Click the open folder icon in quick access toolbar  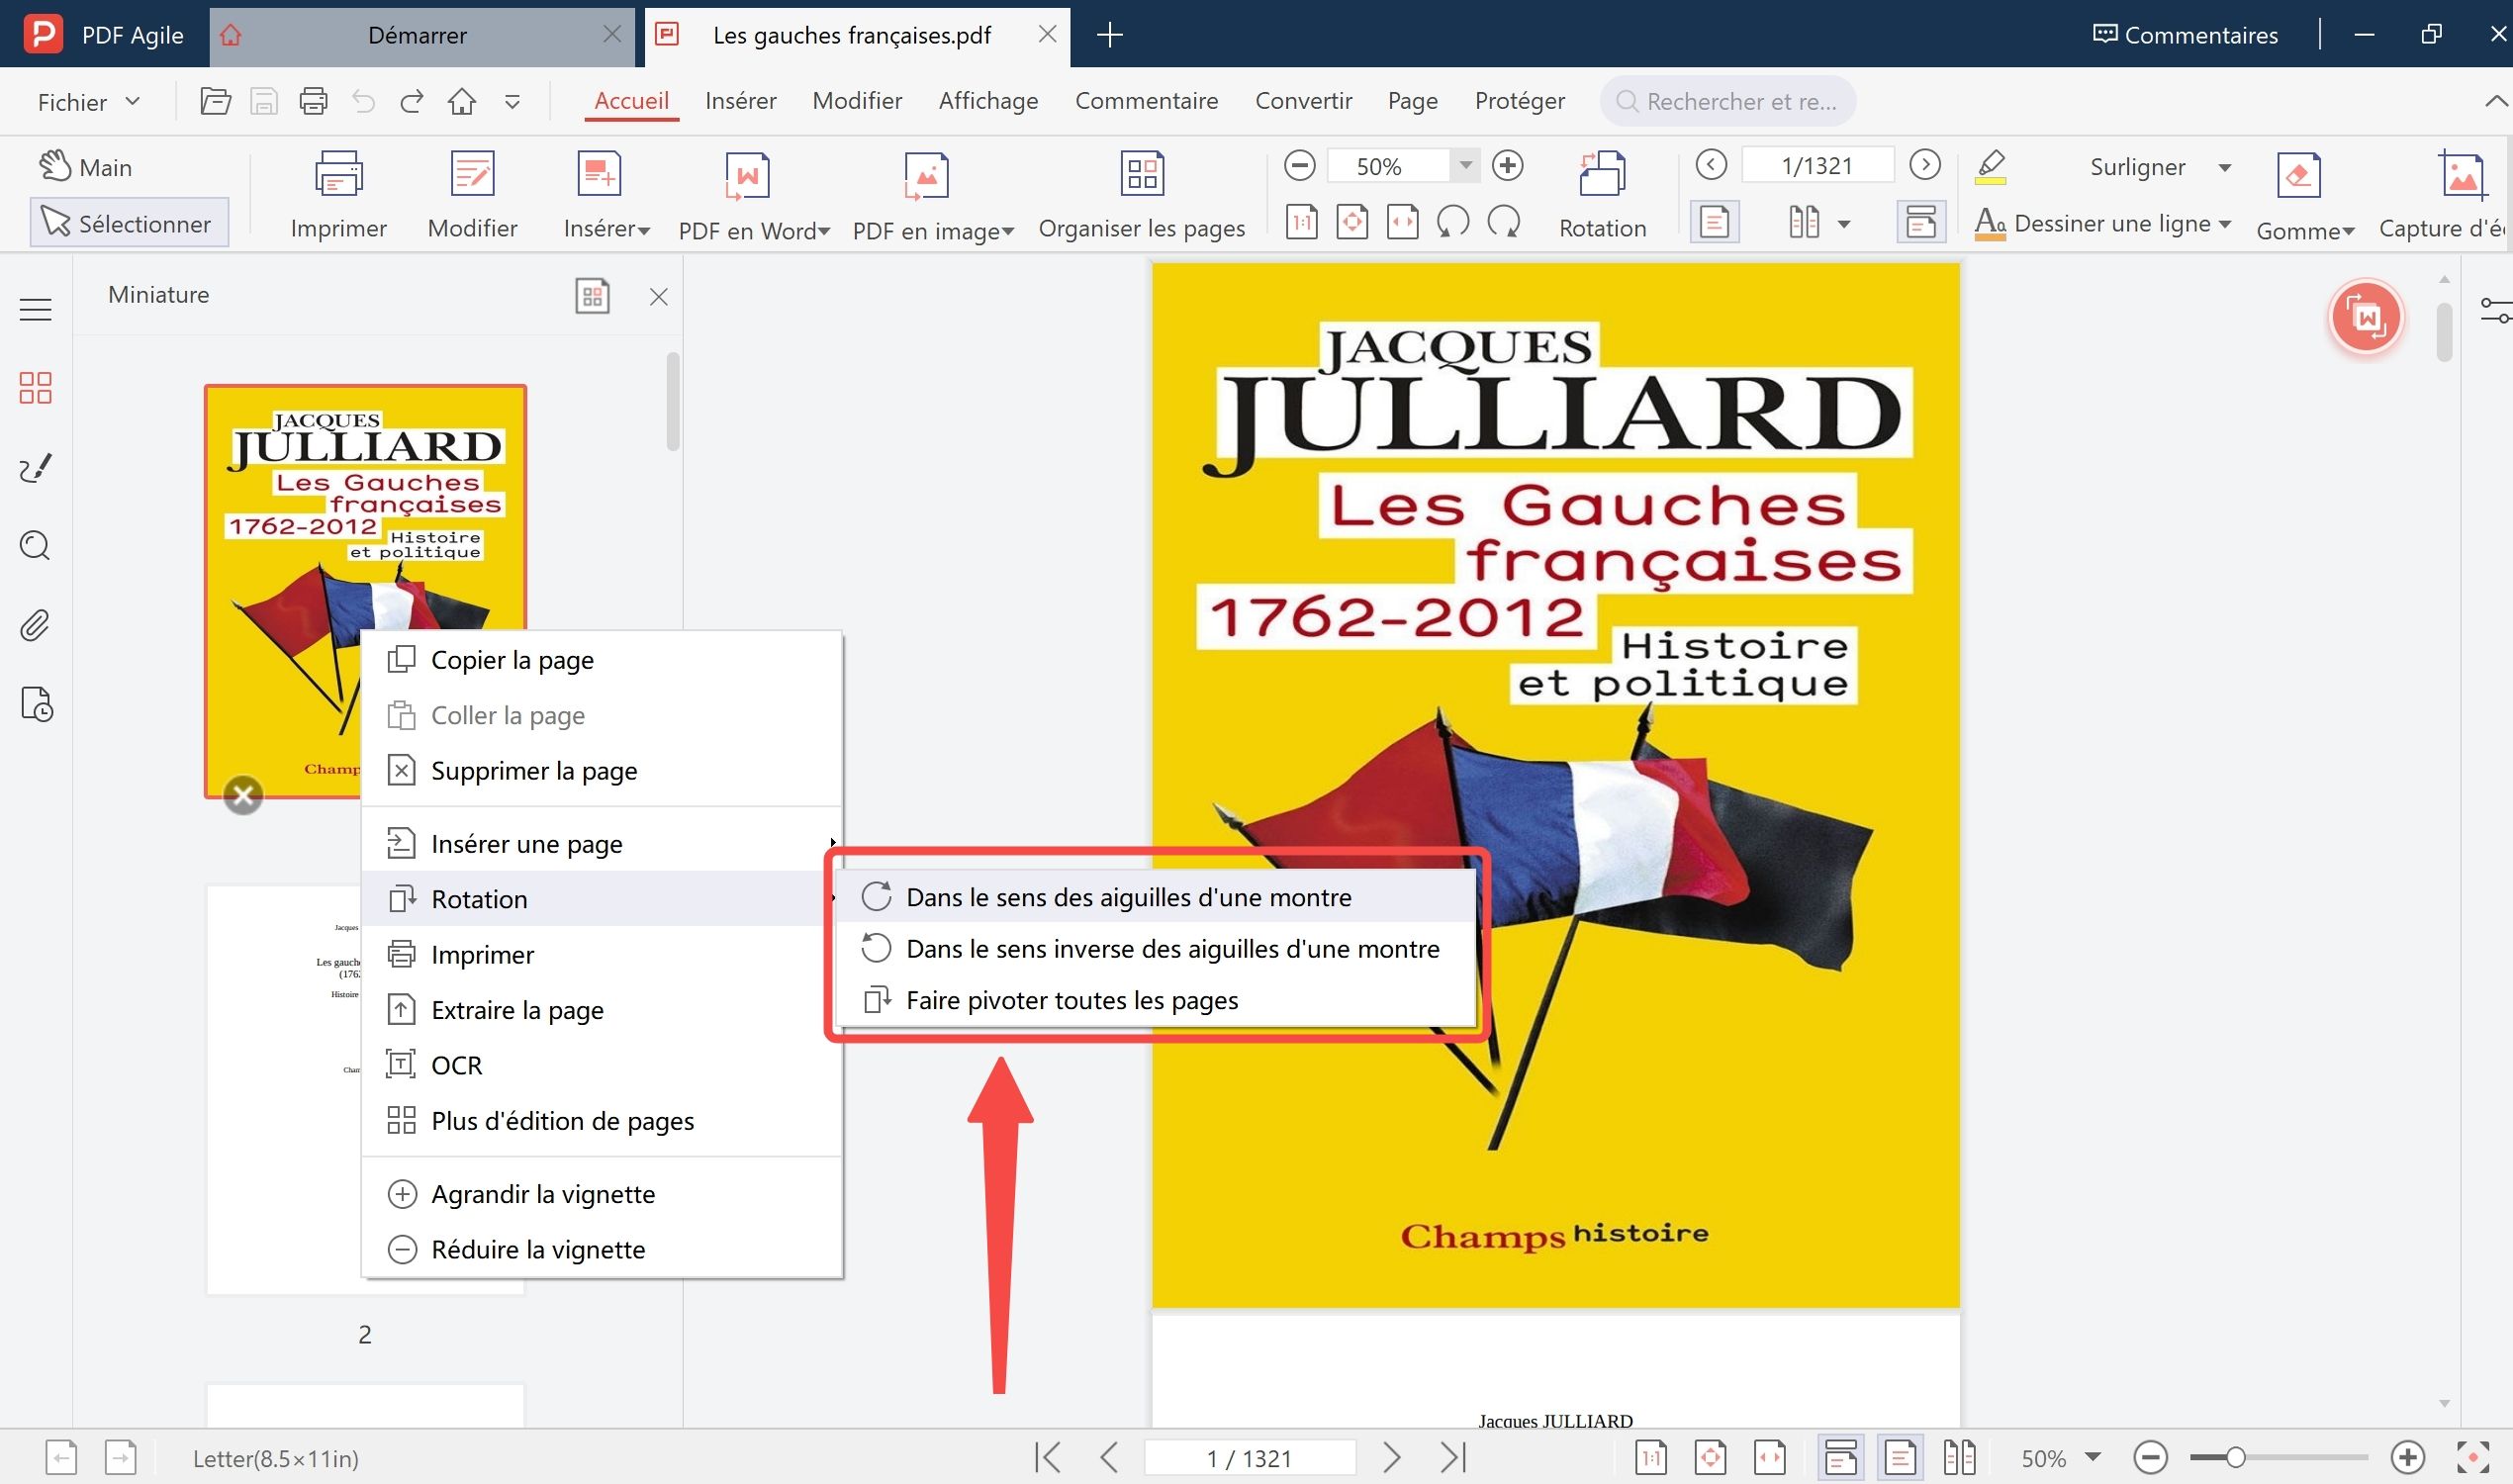[215, 101]
